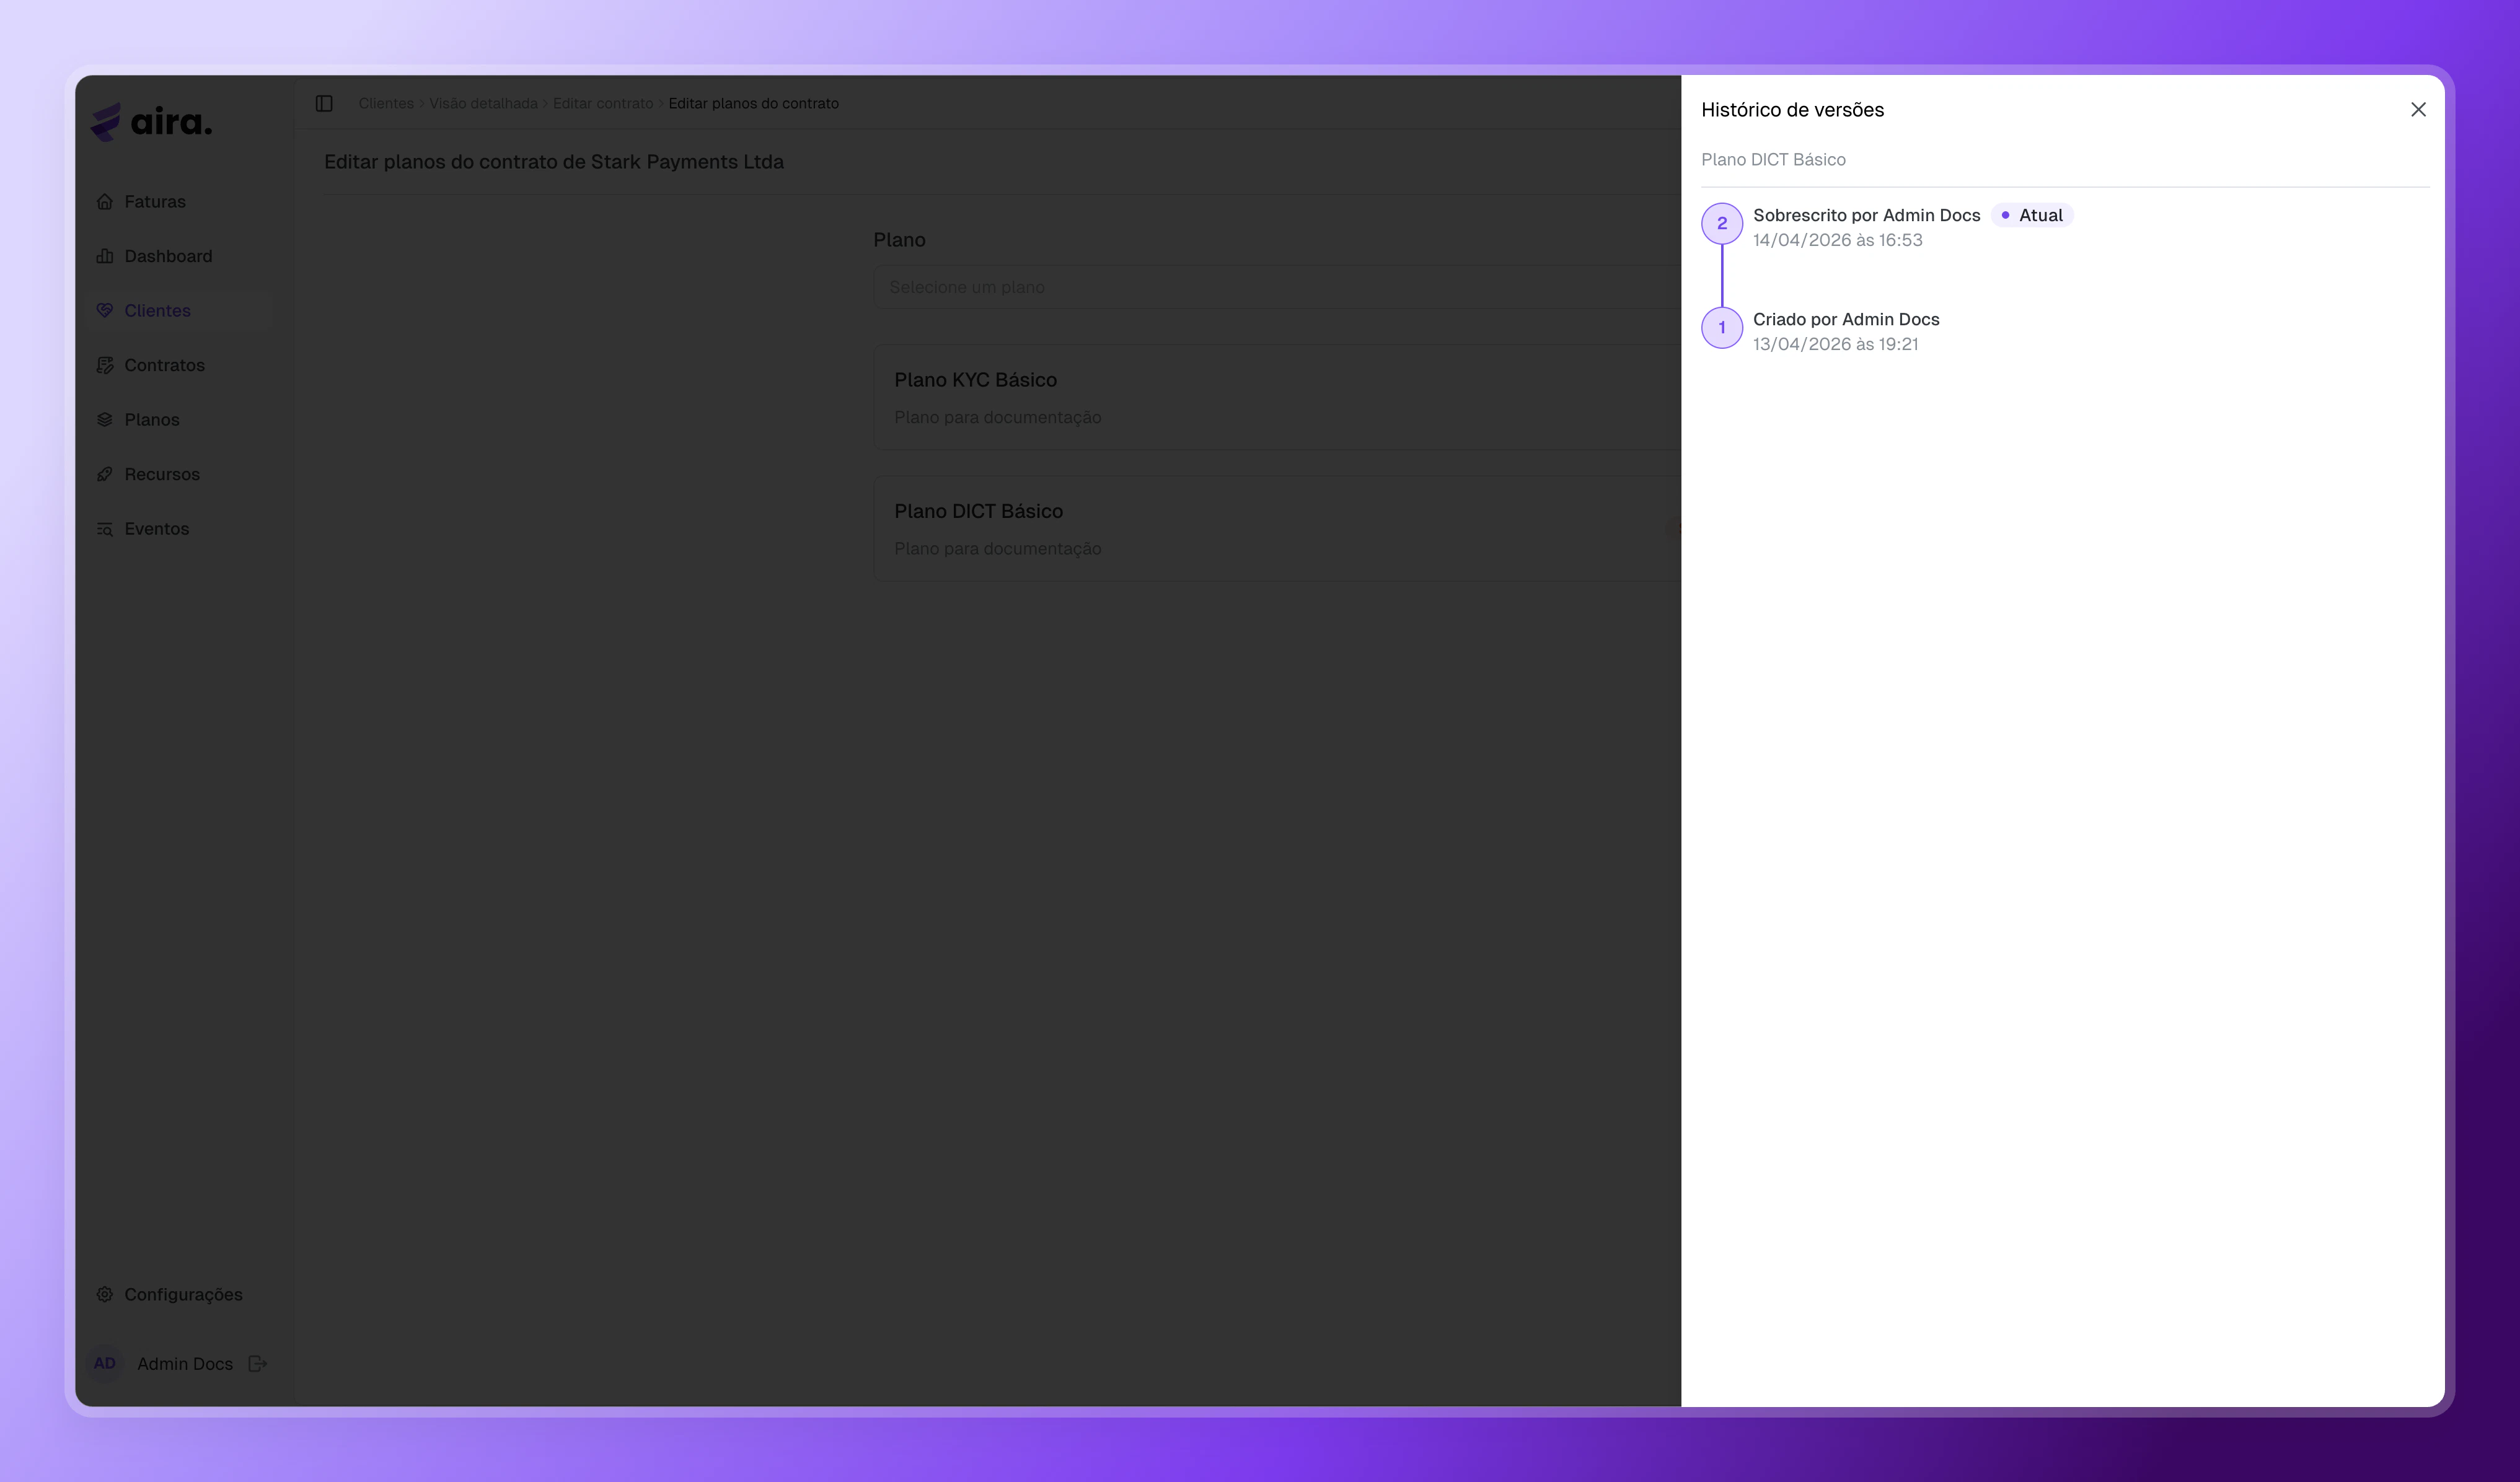Toggle the sidebar collapse icon
The height and width of the screenshot is (1482, 2520).
[324, 103]
